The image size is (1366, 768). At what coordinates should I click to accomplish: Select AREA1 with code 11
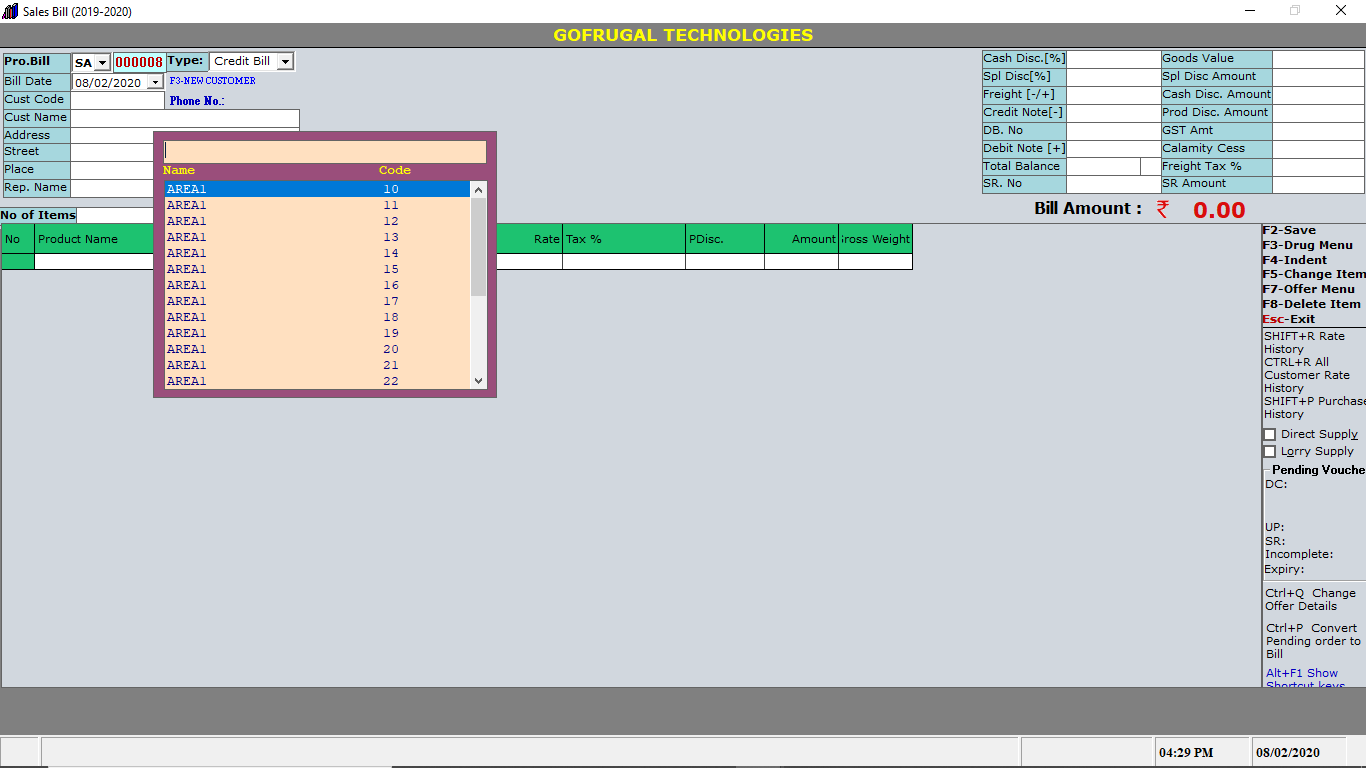point(317,205)
